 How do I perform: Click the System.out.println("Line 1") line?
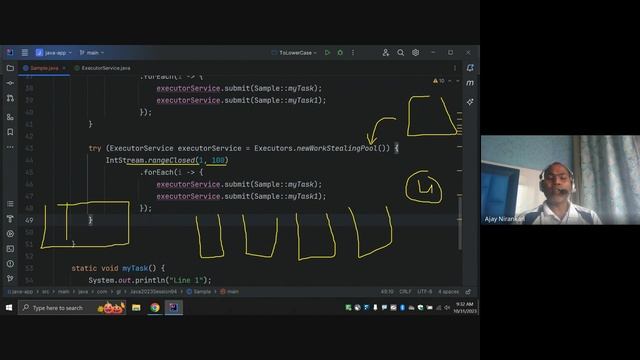tap(150, 280)
